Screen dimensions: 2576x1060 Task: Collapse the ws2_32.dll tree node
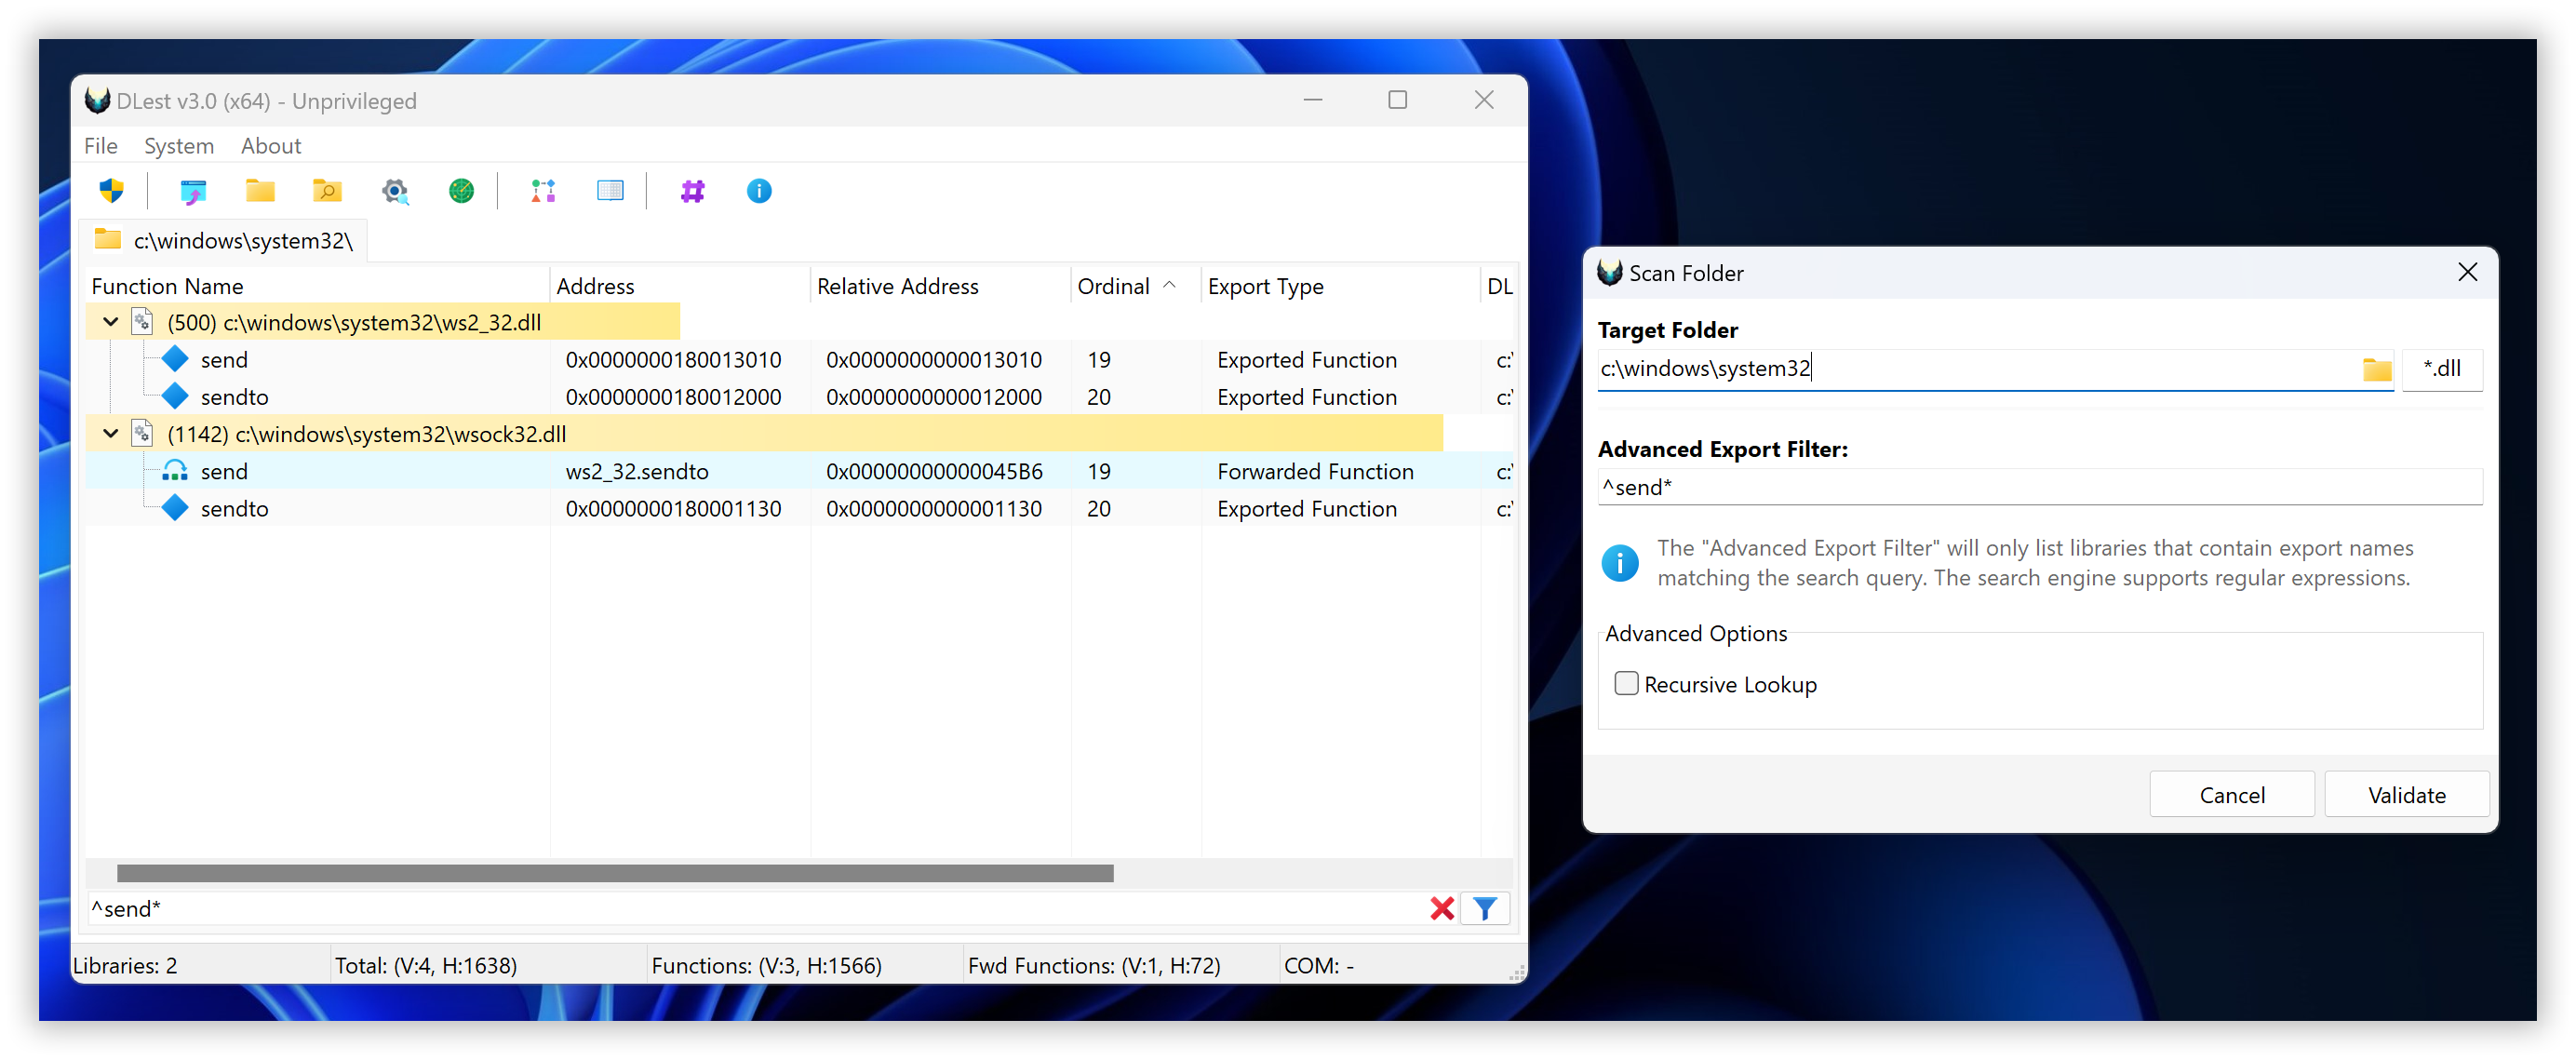point(111,322)
